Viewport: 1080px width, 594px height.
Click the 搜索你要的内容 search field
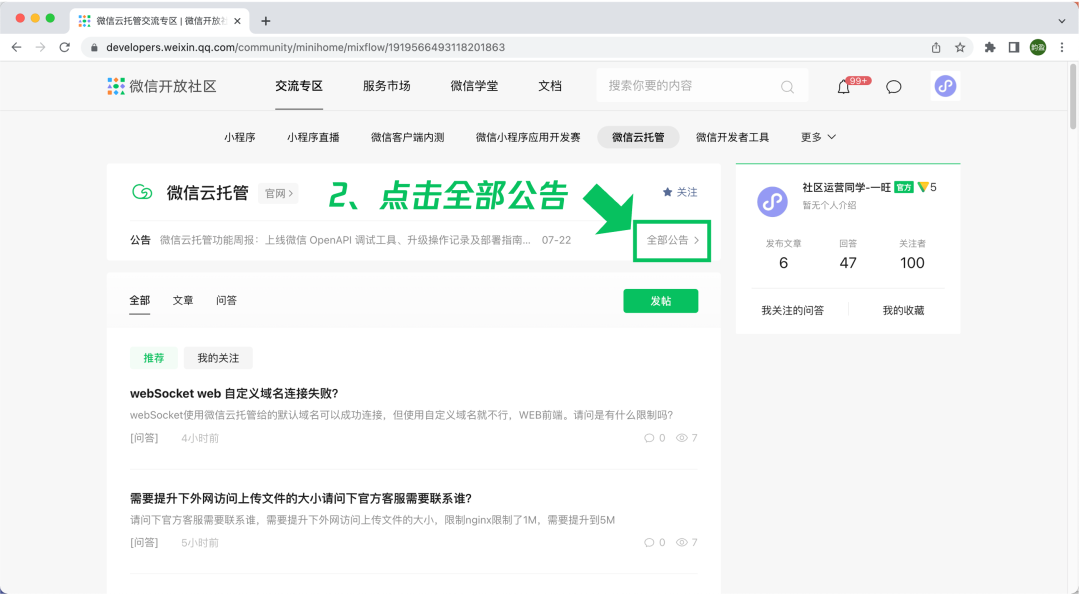click(x=702, y=86)
